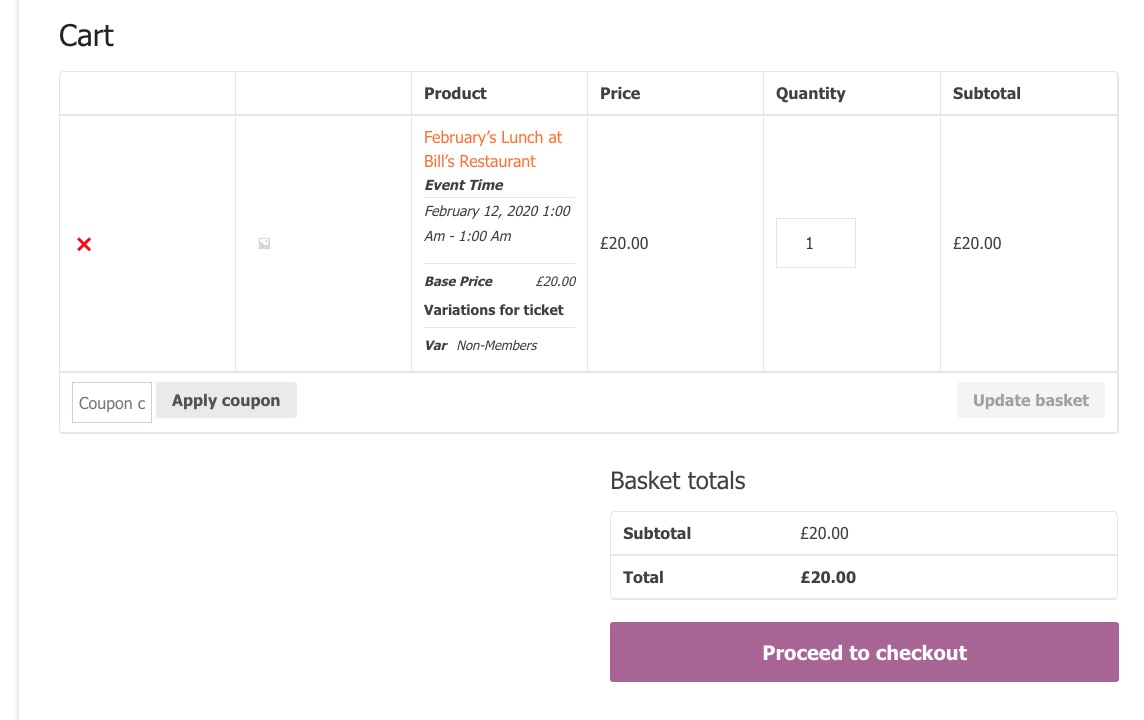Click the Price column header
The image size is (1144, 720).
620,93
